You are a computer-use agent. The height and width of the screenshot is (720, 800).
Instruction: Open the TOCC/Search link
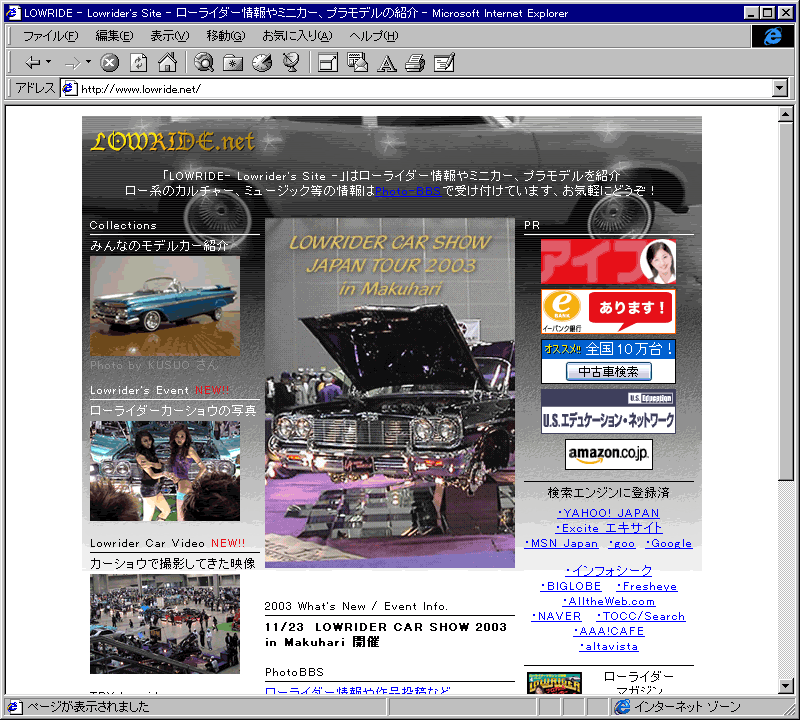641,616
